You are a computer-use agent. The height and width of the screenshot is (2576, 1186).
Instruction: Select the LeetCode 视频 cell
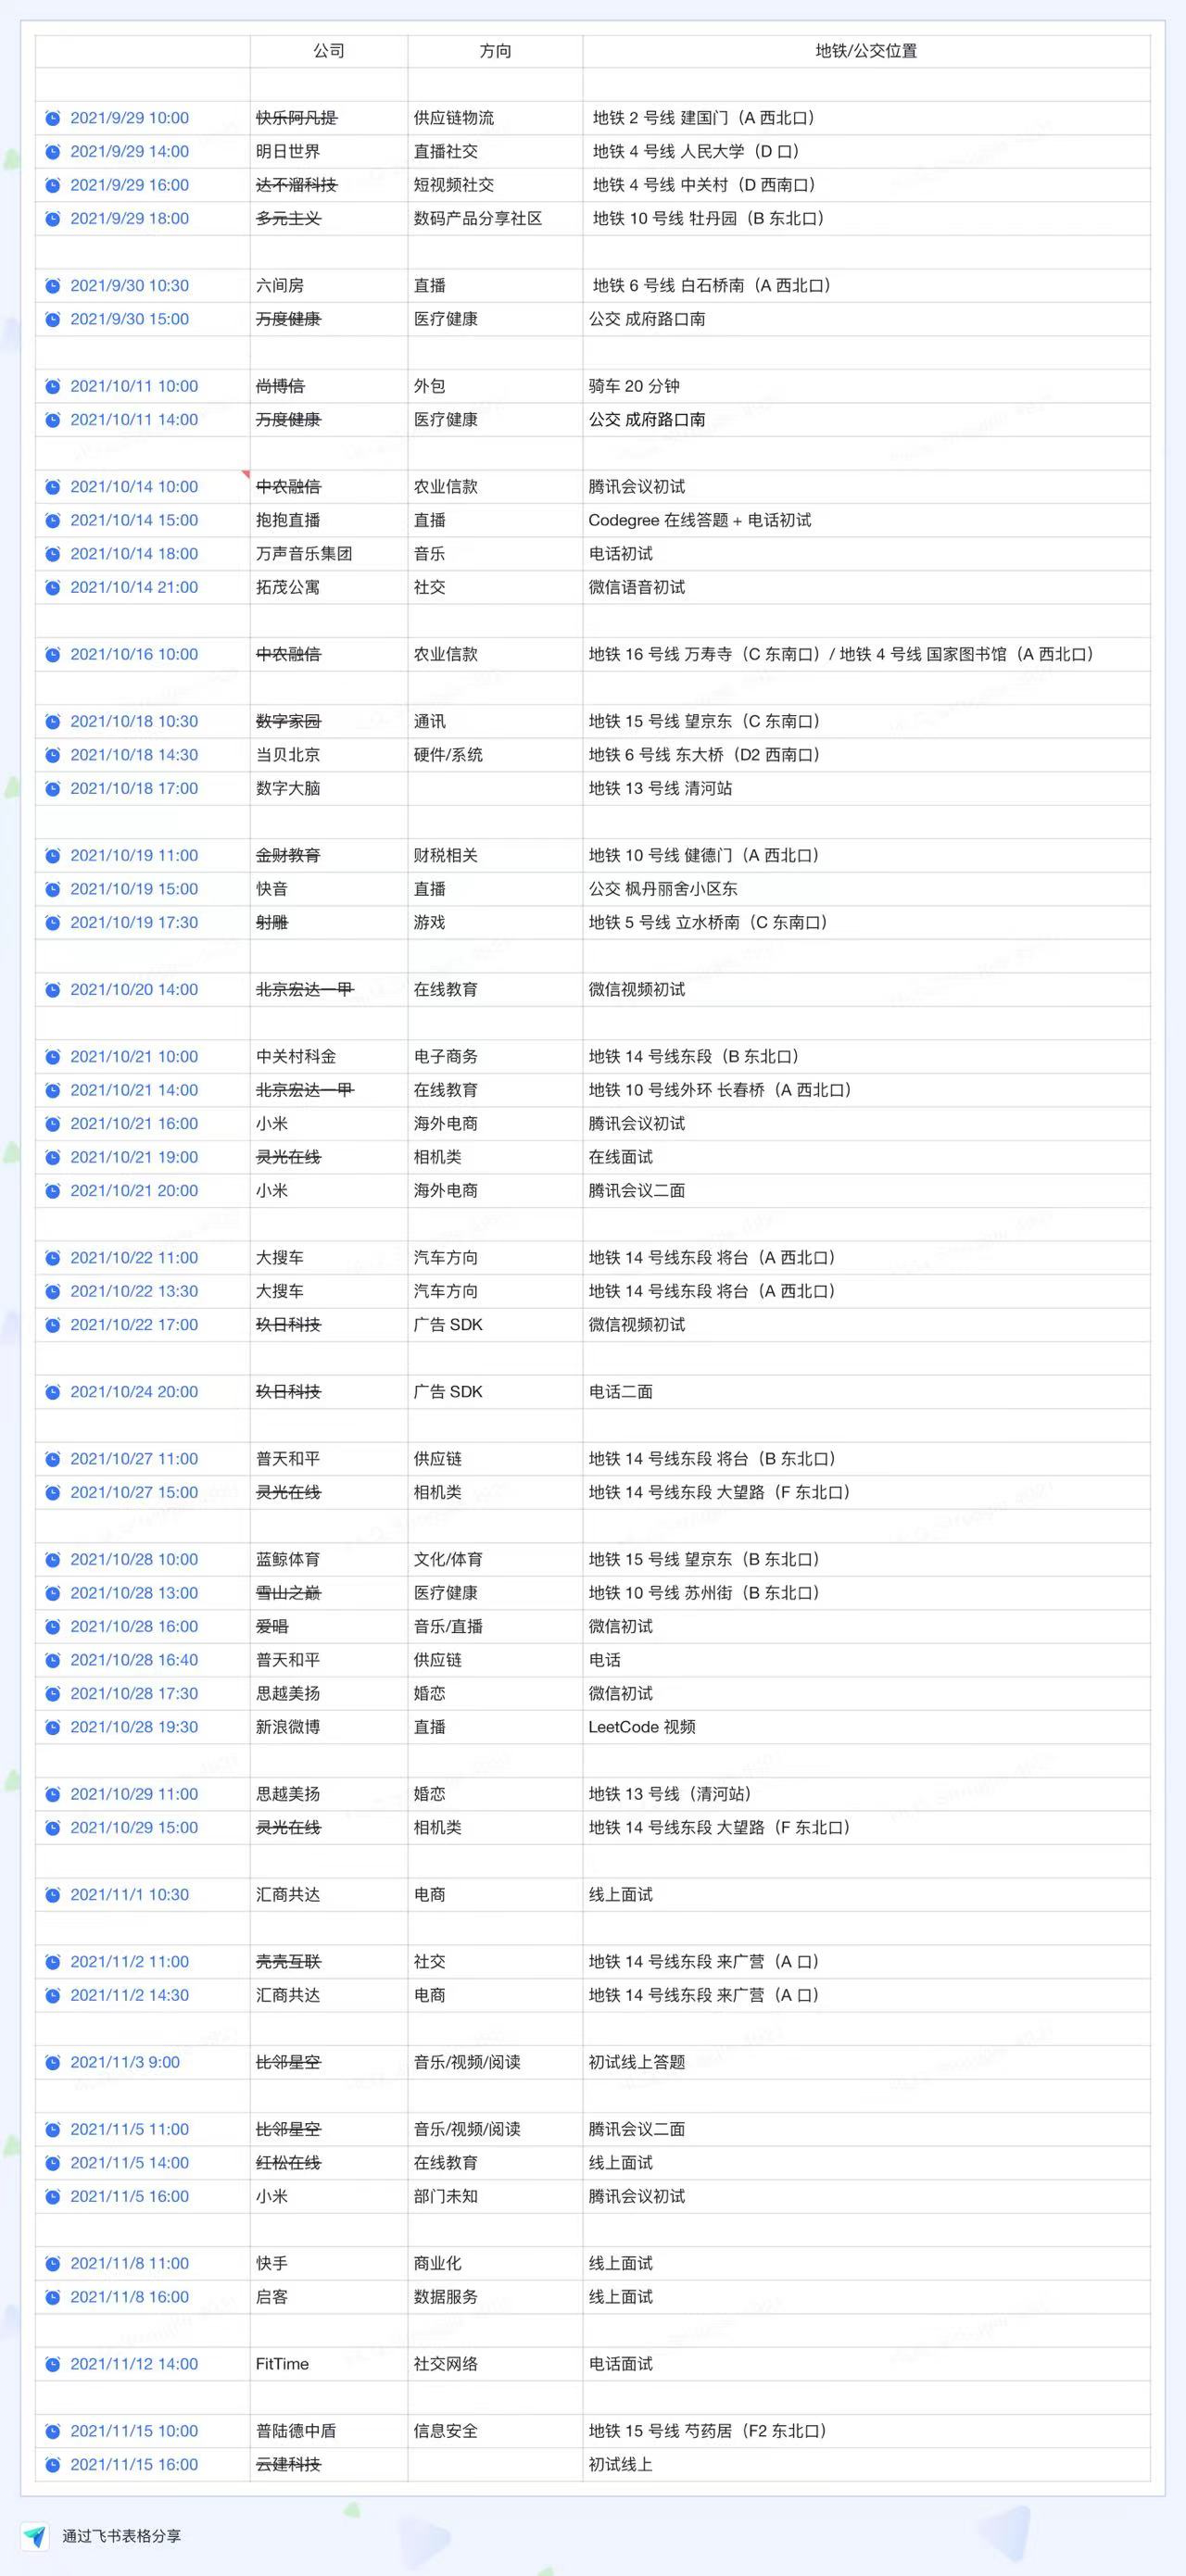pos(866,1727)
